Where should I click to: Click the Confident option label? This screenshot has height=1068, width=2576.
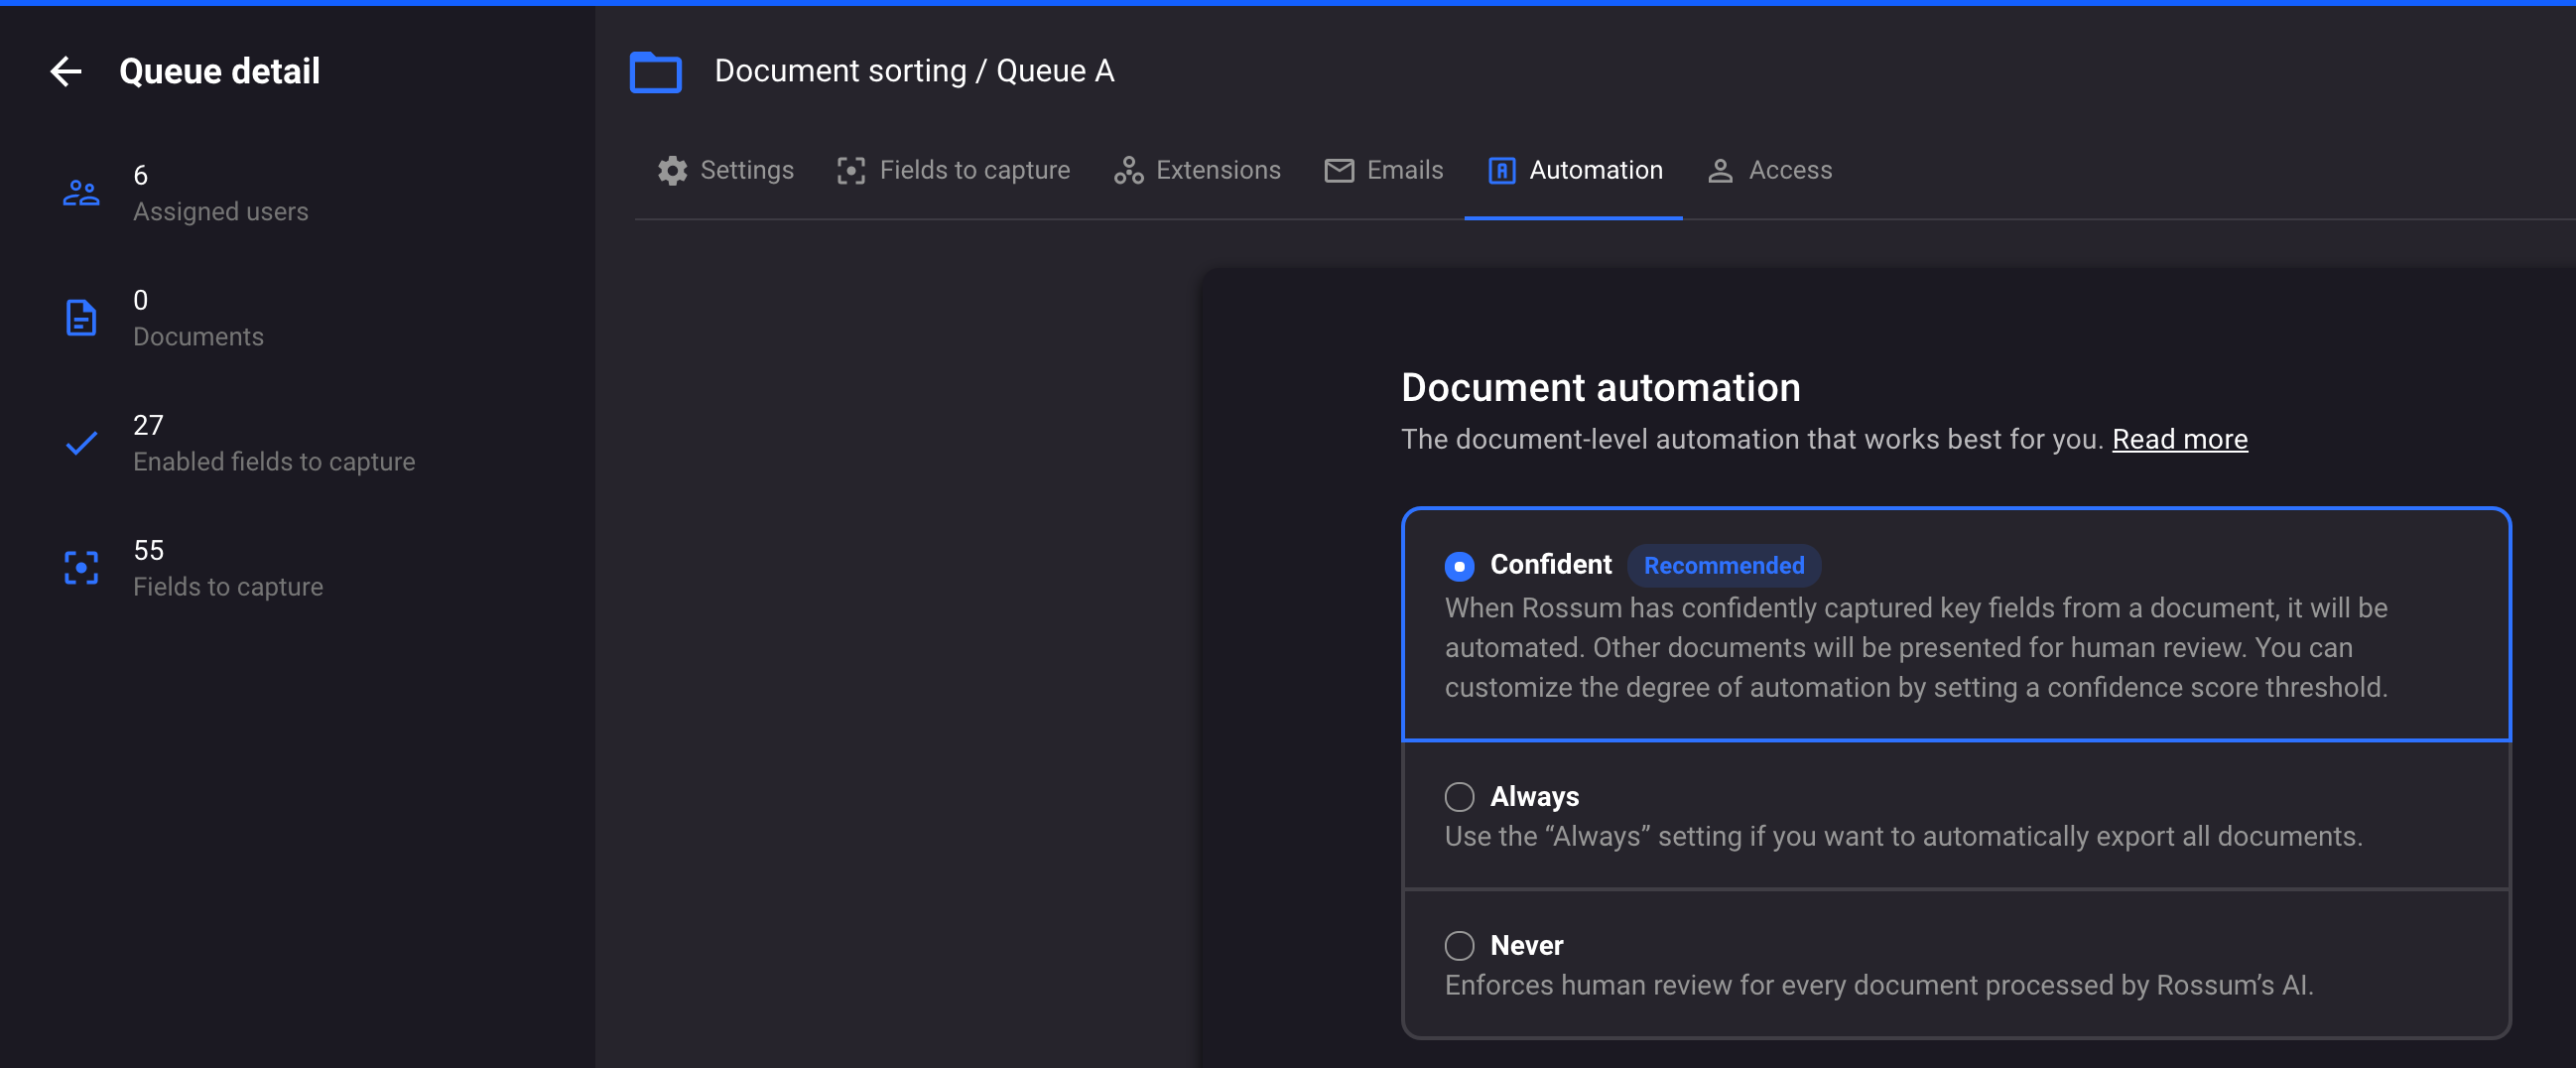click(1551, 565)
